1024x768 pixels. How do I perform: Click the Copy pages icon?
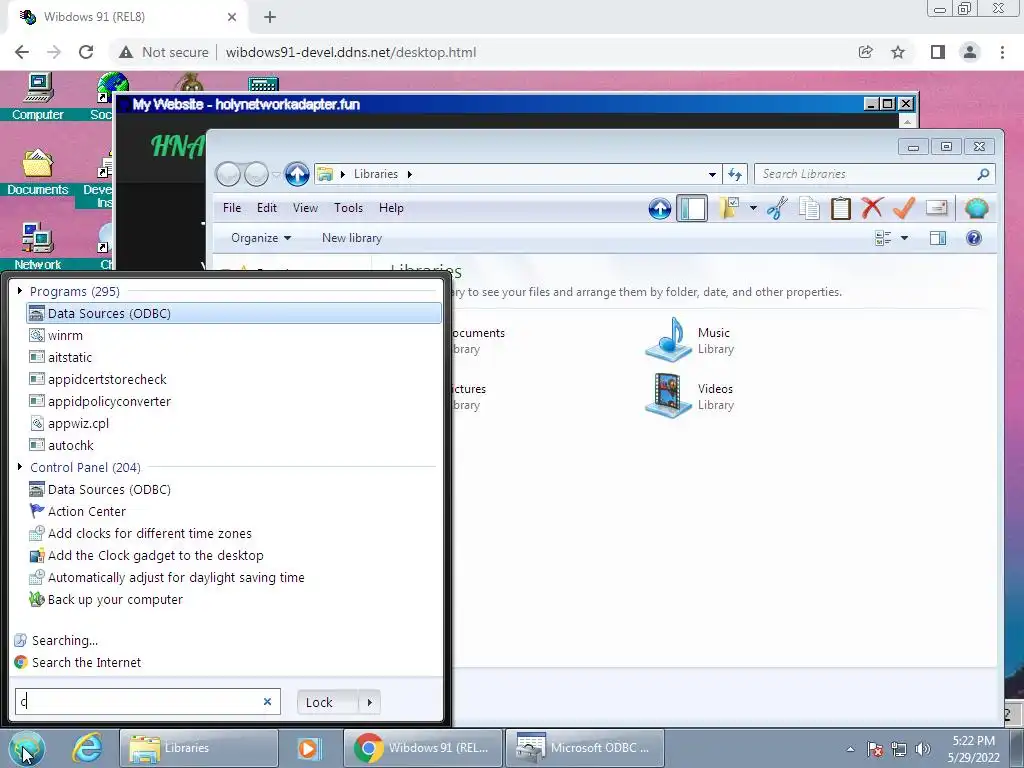[809, 208]
